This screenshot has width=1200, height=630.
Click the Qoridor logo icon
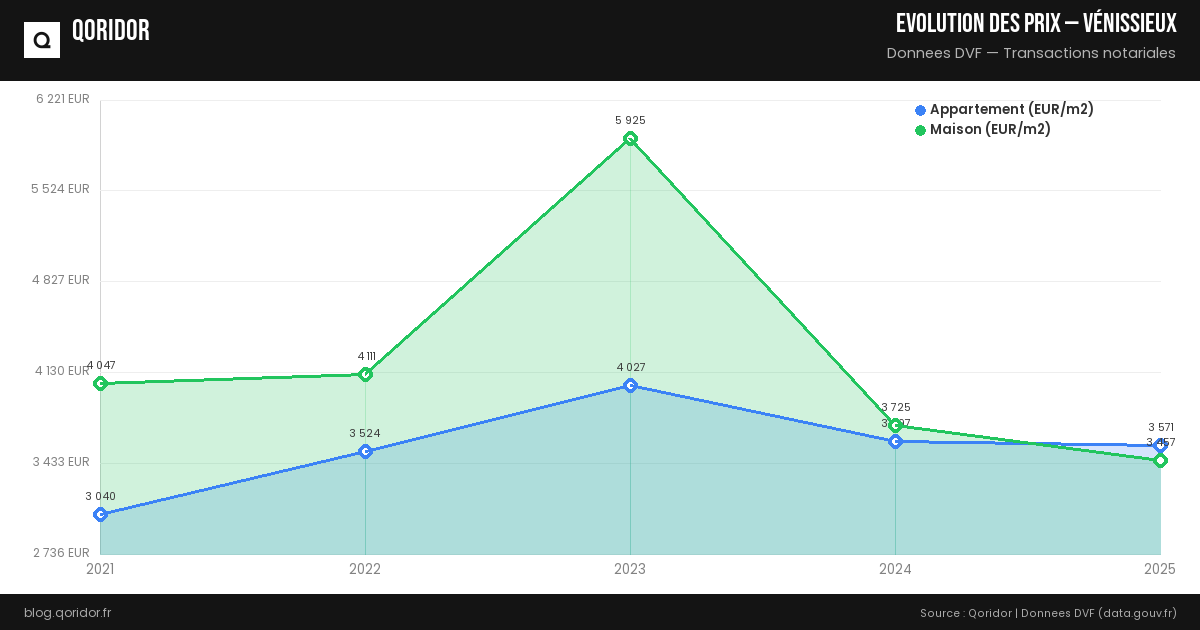(42, 40)
